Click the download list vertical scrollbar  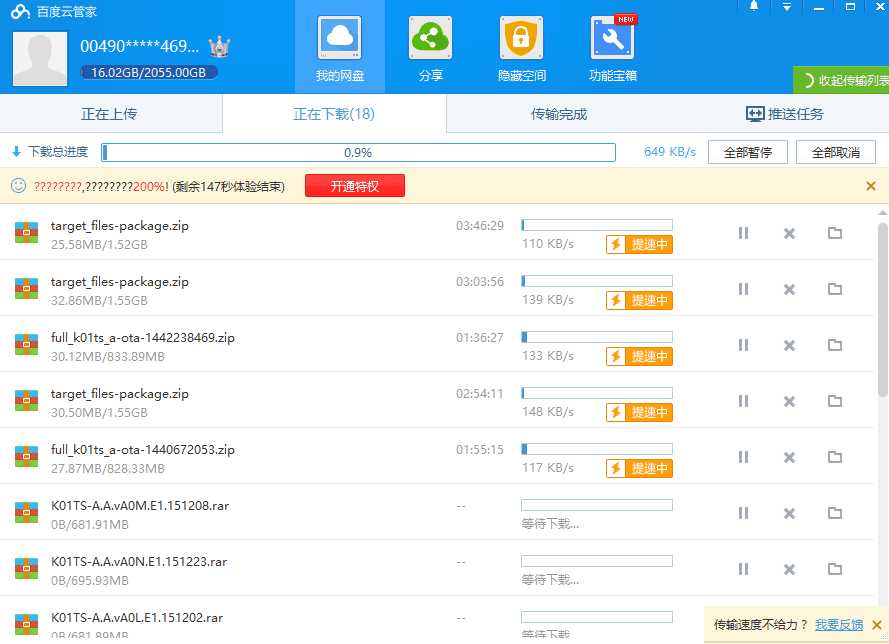coord(883,310)
